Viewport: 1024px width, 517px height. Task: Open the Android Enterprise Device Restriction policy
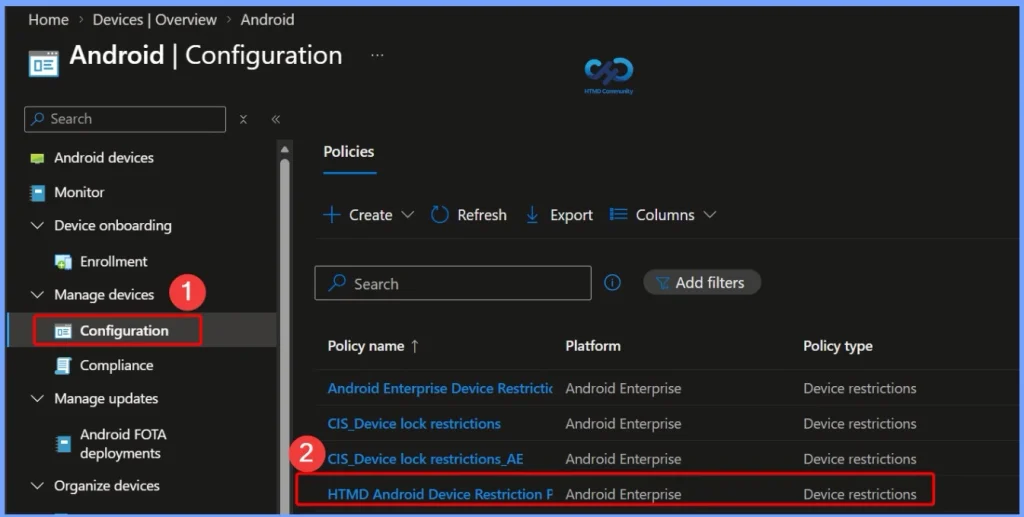point(440,389)
